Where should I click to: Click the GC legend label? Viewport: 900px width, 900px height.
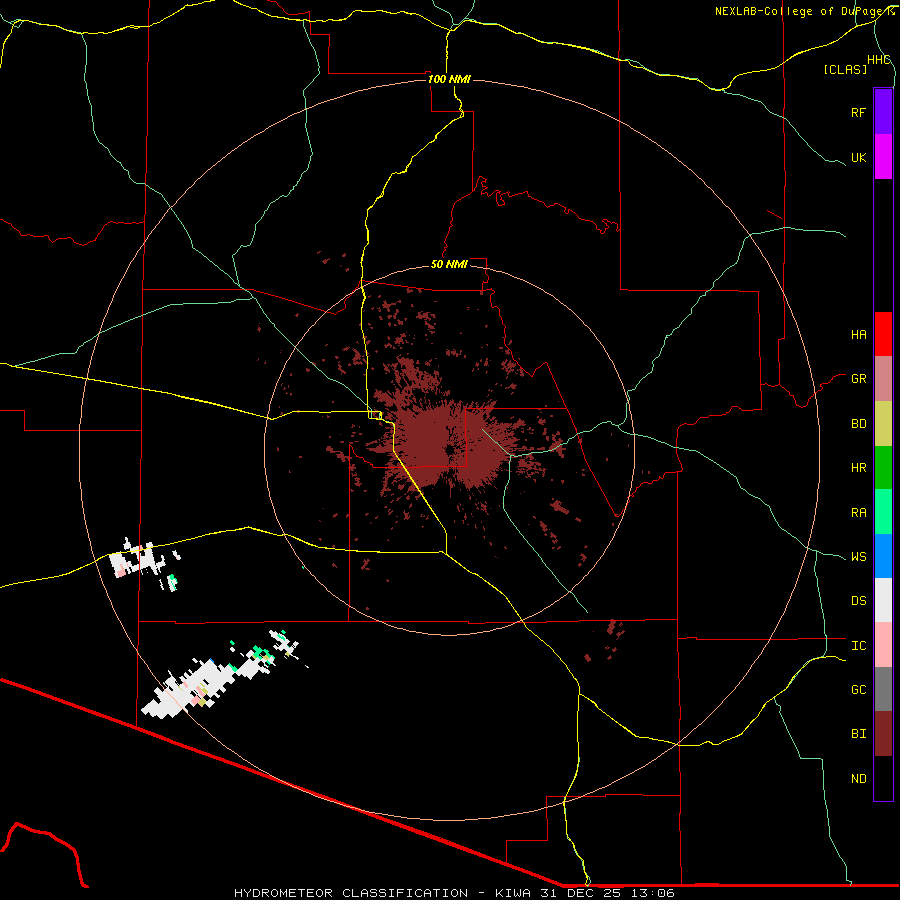[858, 690]
